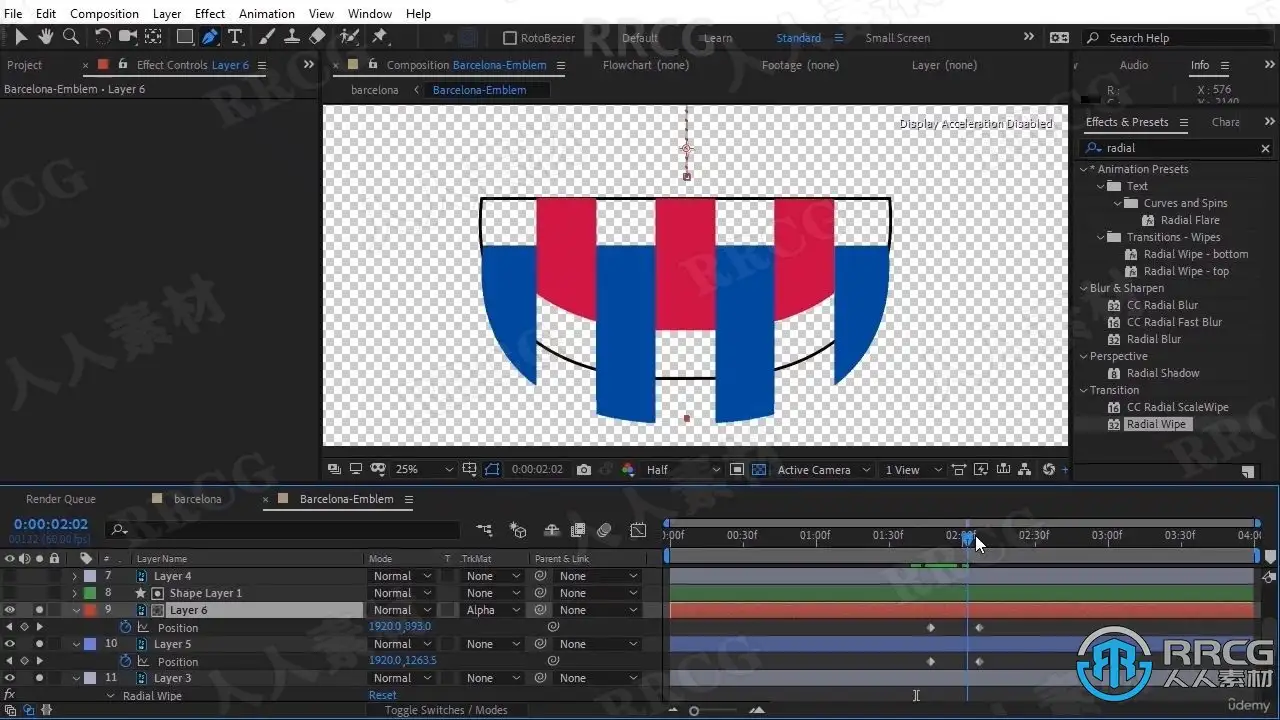Switch to the Project panel tab
Screen dimensions: 1280x720
click(x=24, y=65)
